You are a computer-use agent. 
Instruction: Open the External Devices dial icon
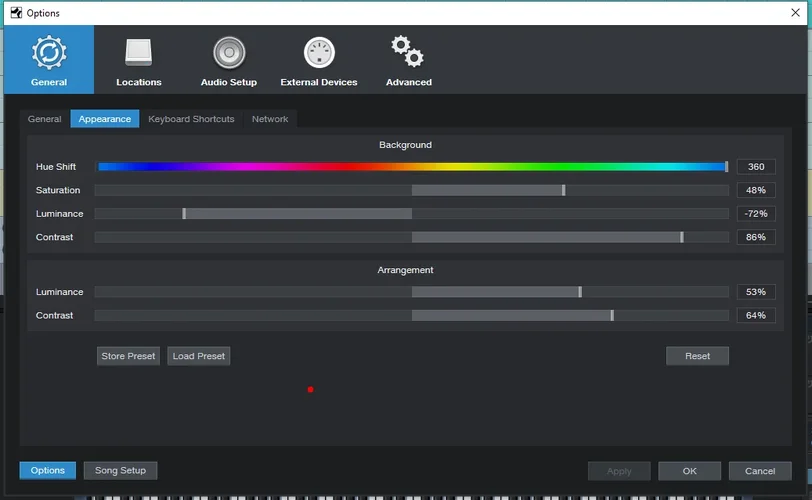(x=318, y=53)
